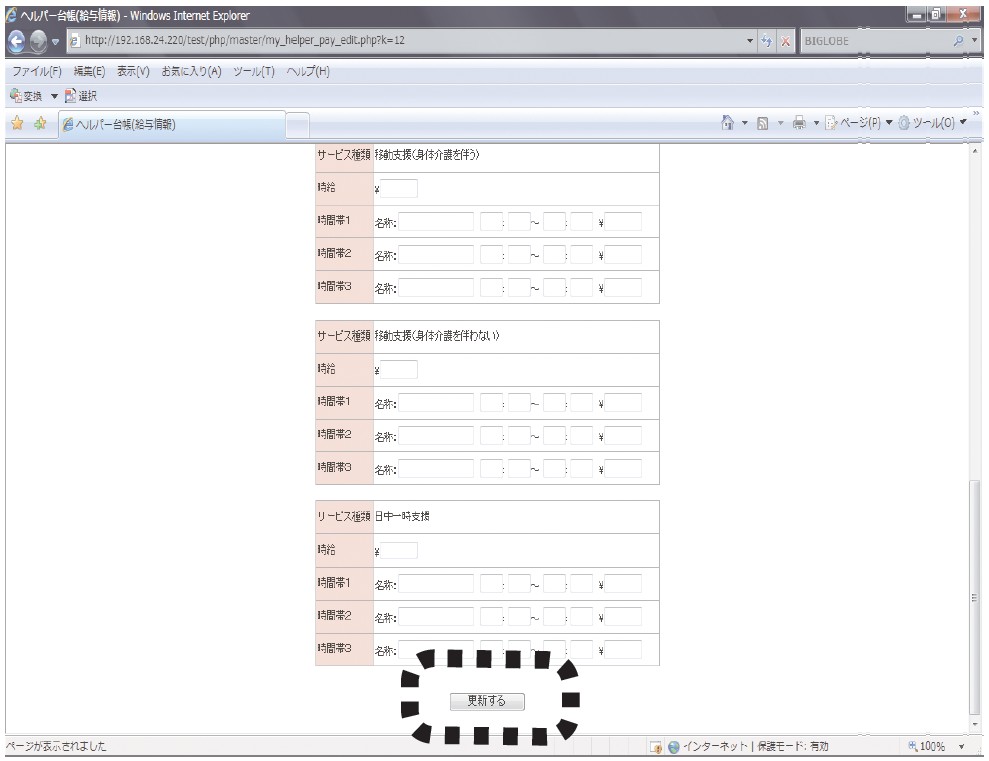Select the ヘルパー台帳(給与情報) tab
Screen dimensions: 989x761
coord(172,124)
